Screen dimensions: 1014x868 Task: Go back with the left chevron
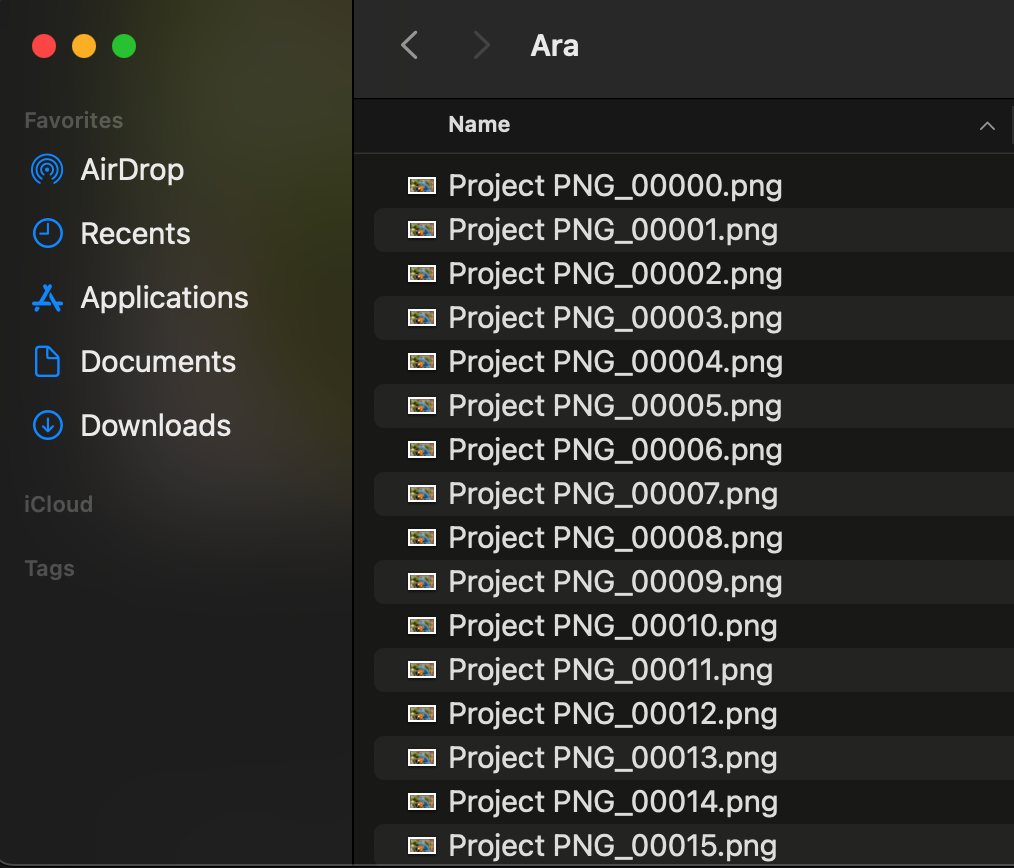coord(409,45)
